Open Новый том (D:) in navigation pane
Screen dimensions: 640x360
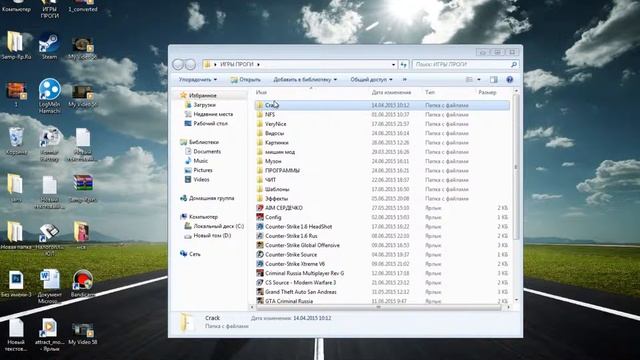212,236
